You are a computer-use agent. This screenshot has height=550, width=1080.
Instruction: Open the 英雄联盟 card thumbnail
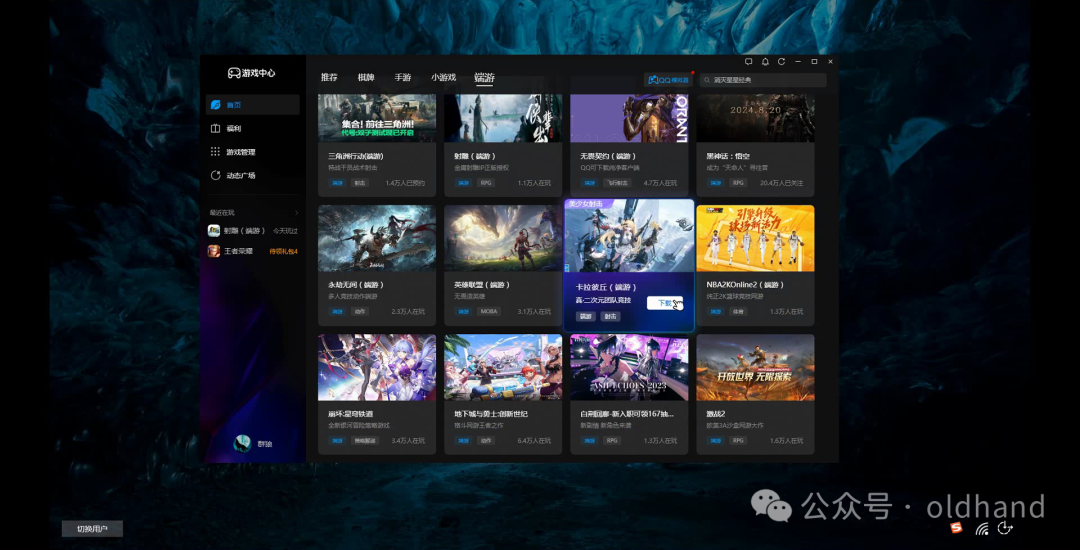tap(503, 238)
